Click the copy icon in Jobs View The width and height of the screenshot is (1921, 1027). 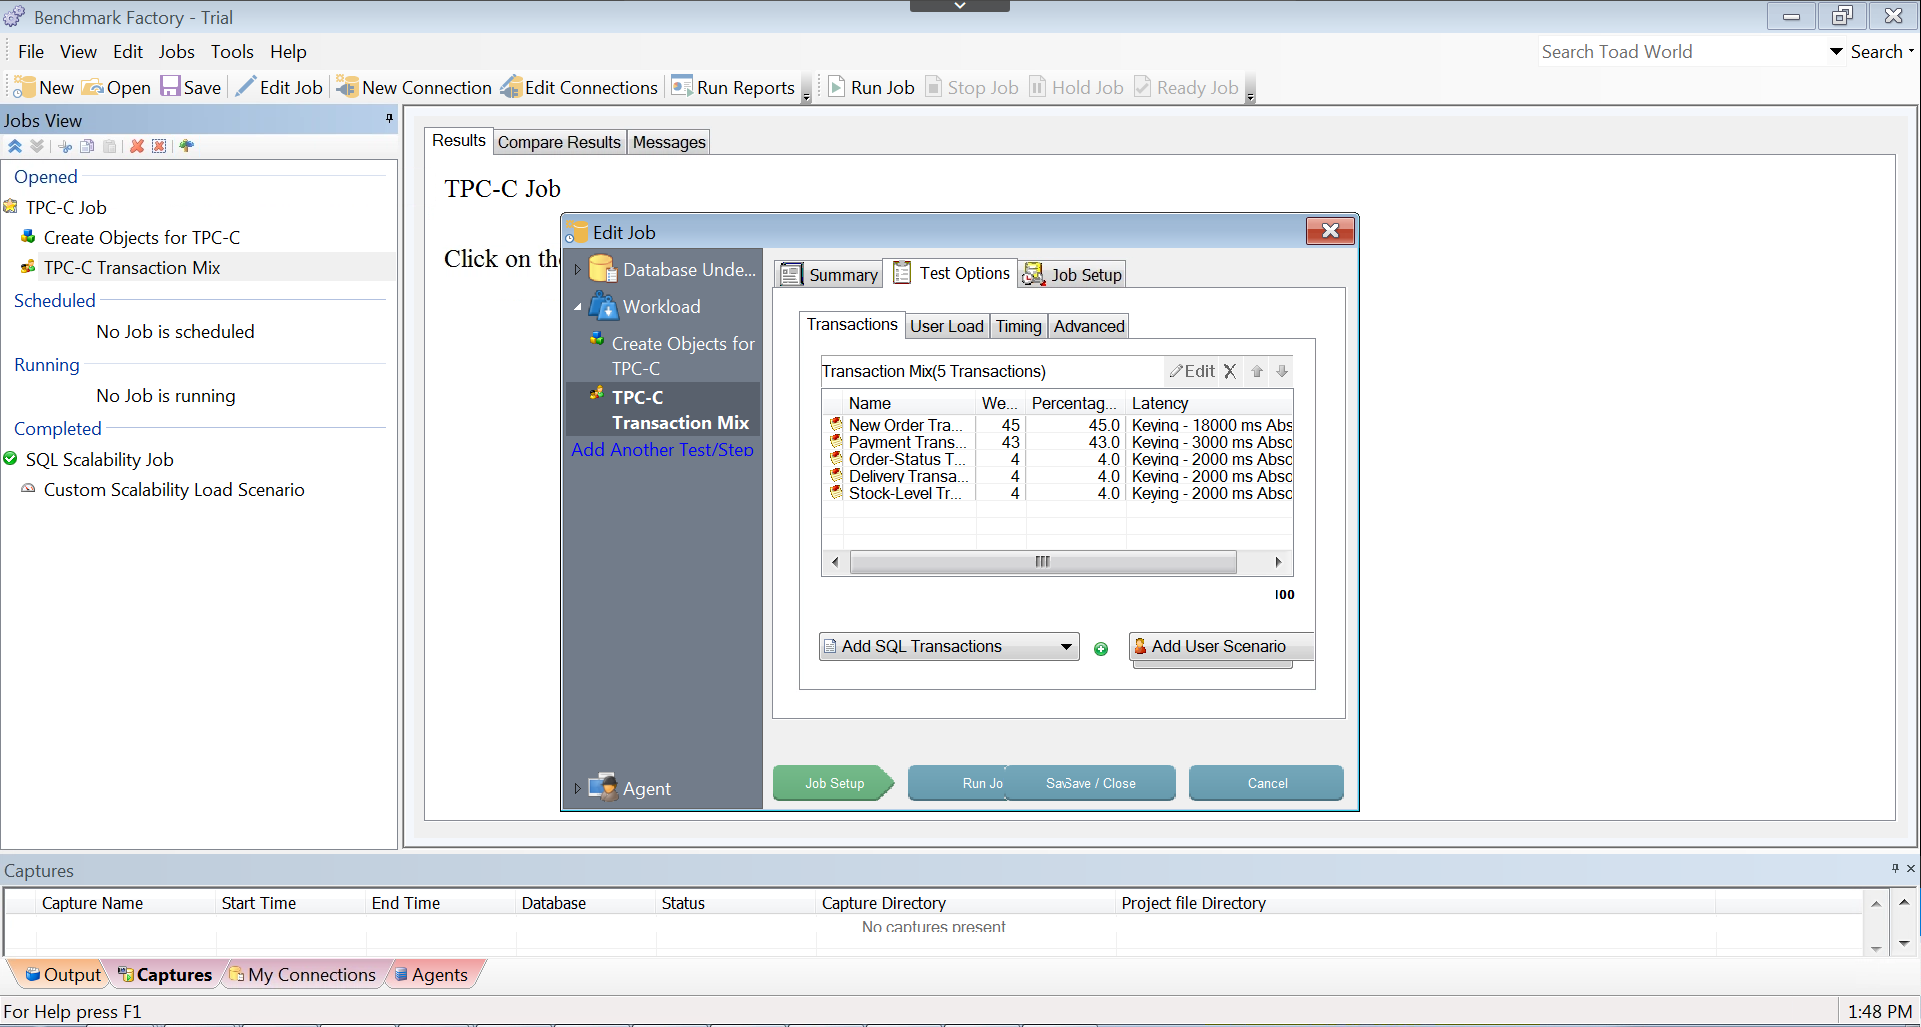[x=87, y=146]
